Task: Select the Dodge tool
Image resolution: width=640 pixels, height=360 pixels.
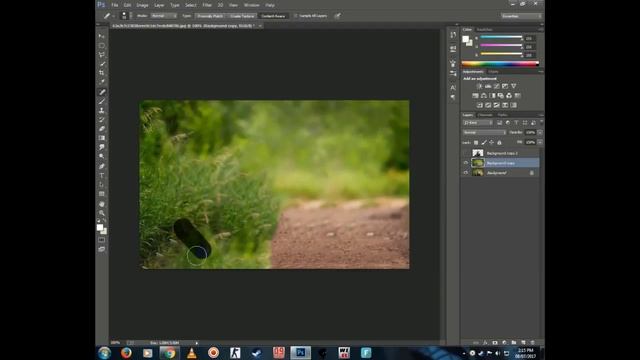Action: click(102, 156)
